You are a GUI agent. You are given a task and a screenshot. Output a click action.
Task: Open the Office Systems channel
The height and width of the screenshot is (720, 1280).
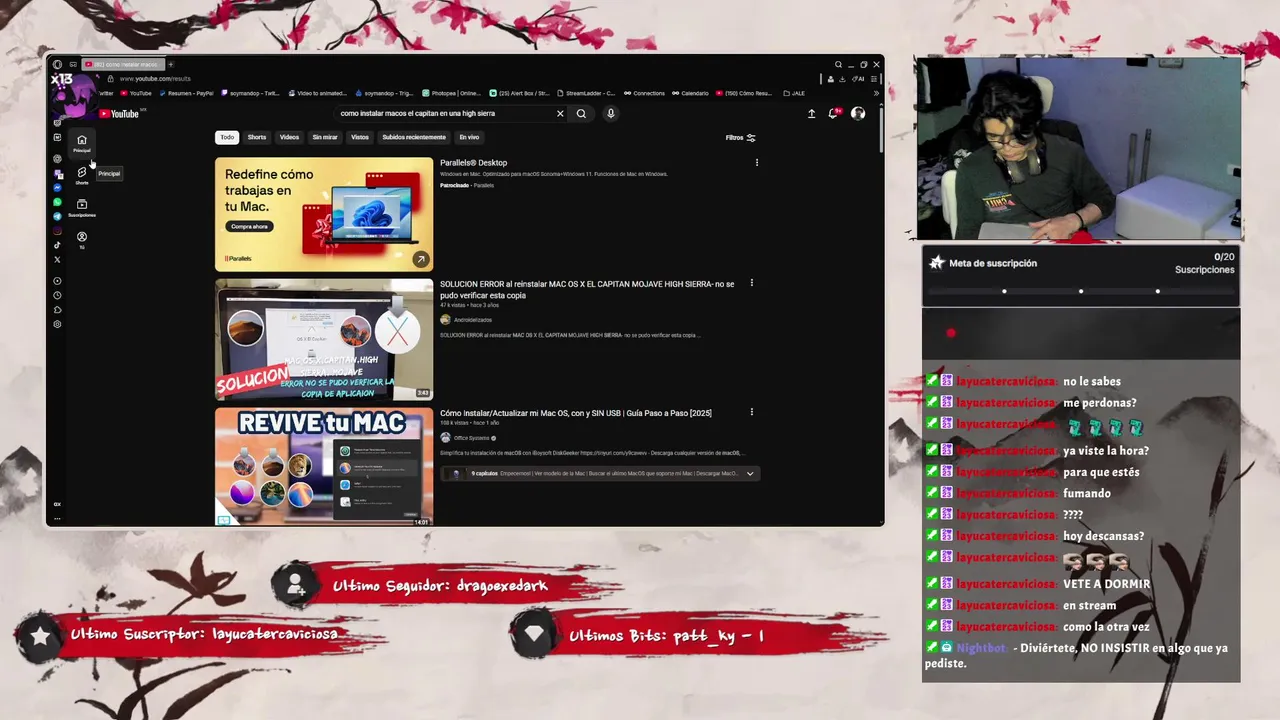coord(472,438)
